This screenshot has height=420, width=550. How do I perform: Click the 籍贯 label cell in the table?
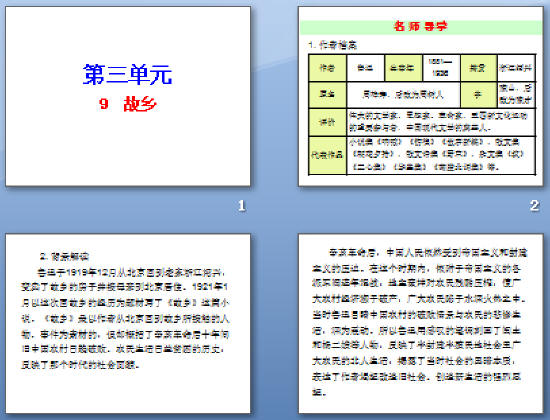(x=478, y=68)
